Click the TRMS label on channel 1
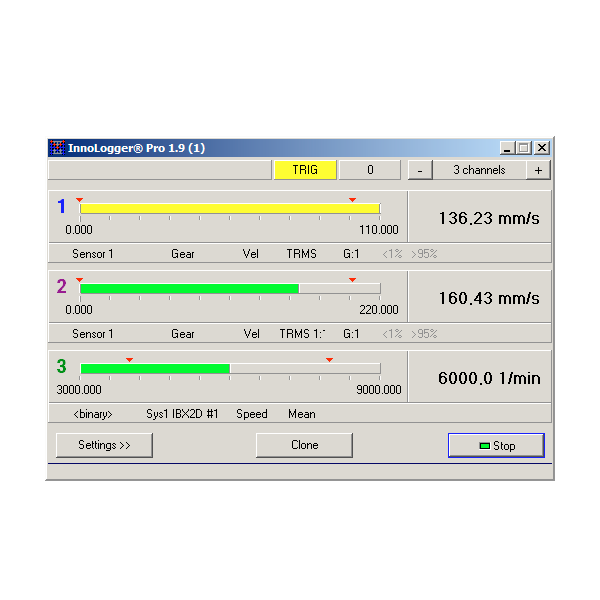Viewport: 600px width, 600px height. [x=301, y=254]
